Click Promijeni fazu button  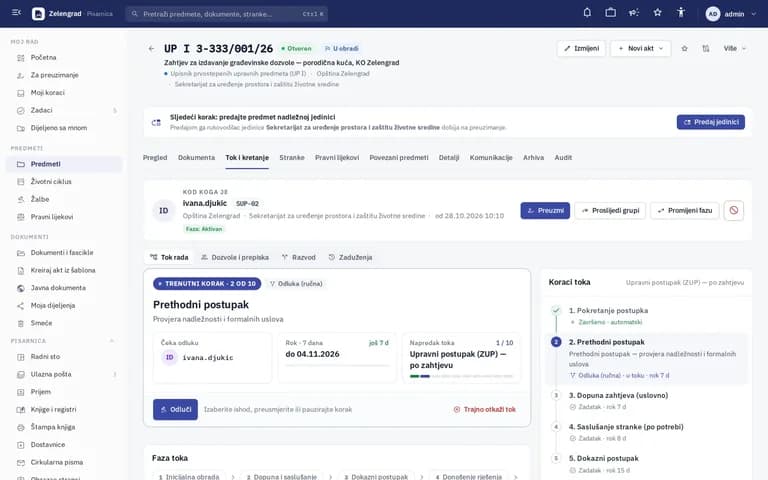coord(685,211)
